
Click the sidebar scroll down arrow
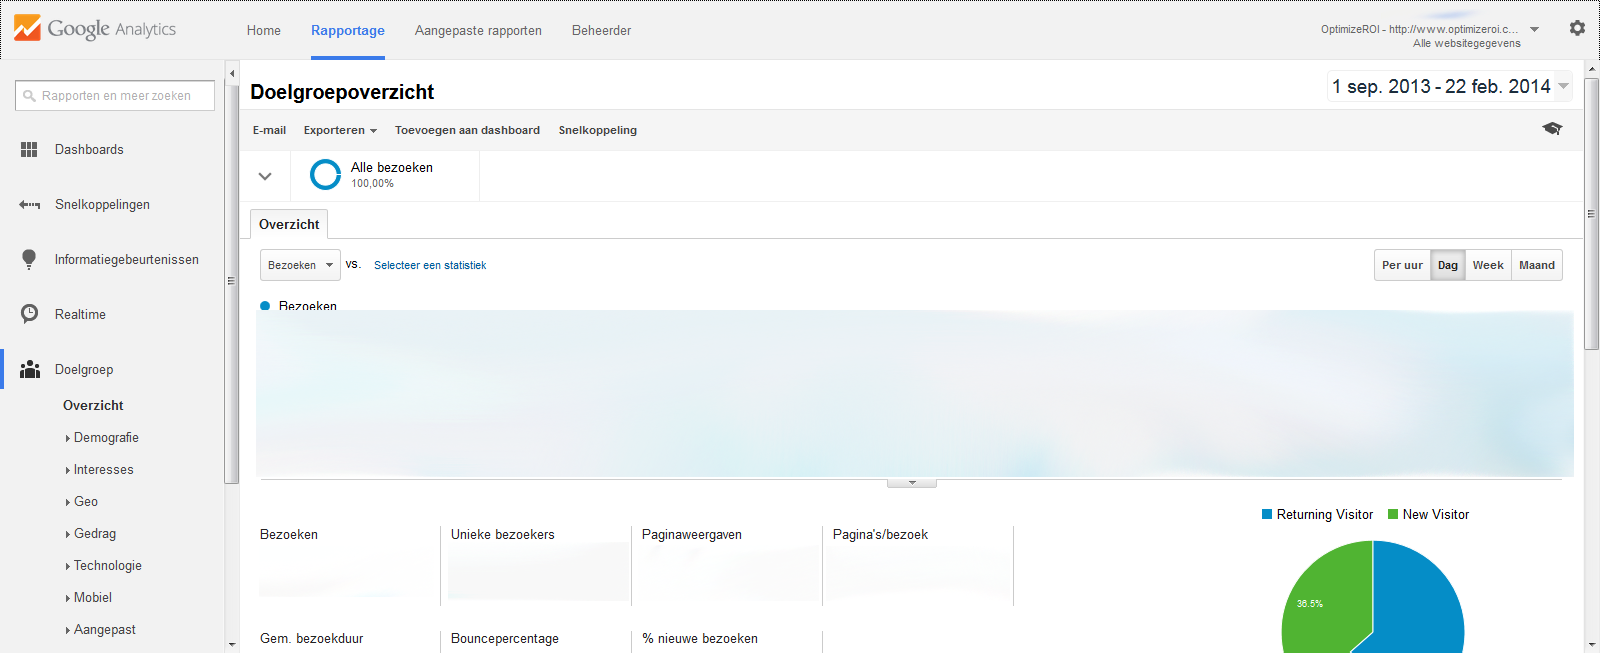pos(232,645)
